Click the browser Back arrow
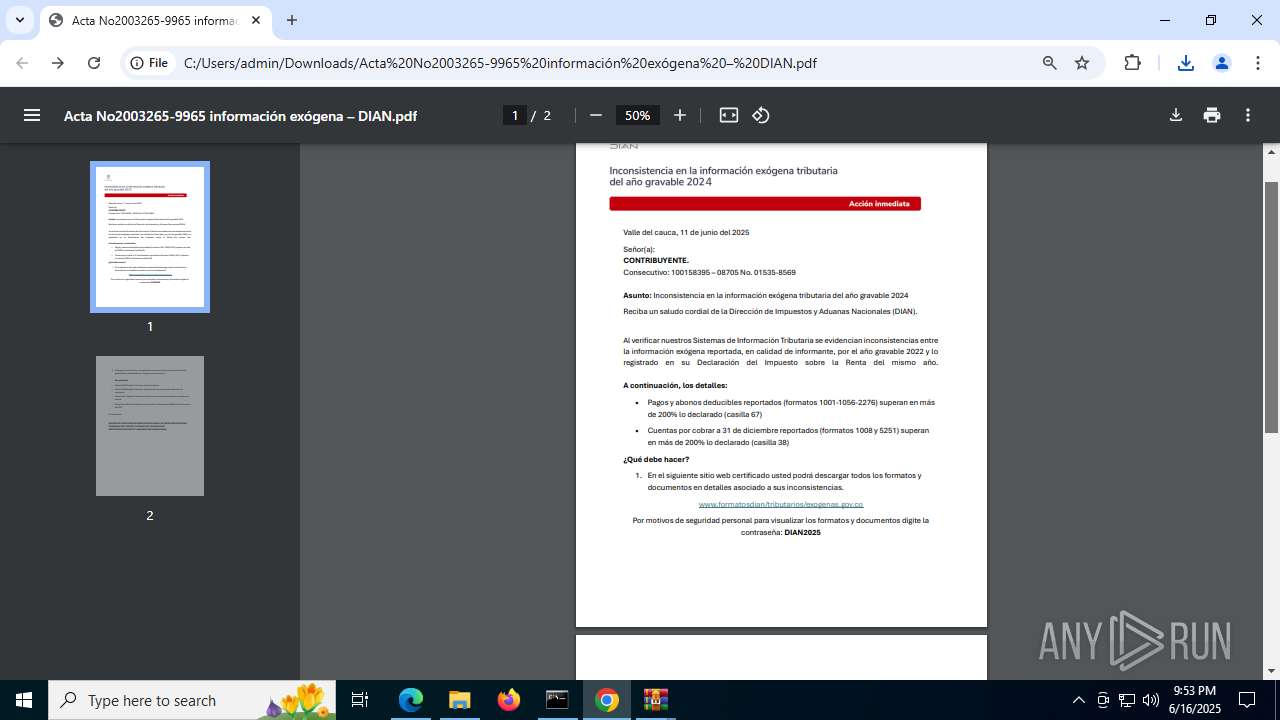The image size is (1280, 720). 22,63
